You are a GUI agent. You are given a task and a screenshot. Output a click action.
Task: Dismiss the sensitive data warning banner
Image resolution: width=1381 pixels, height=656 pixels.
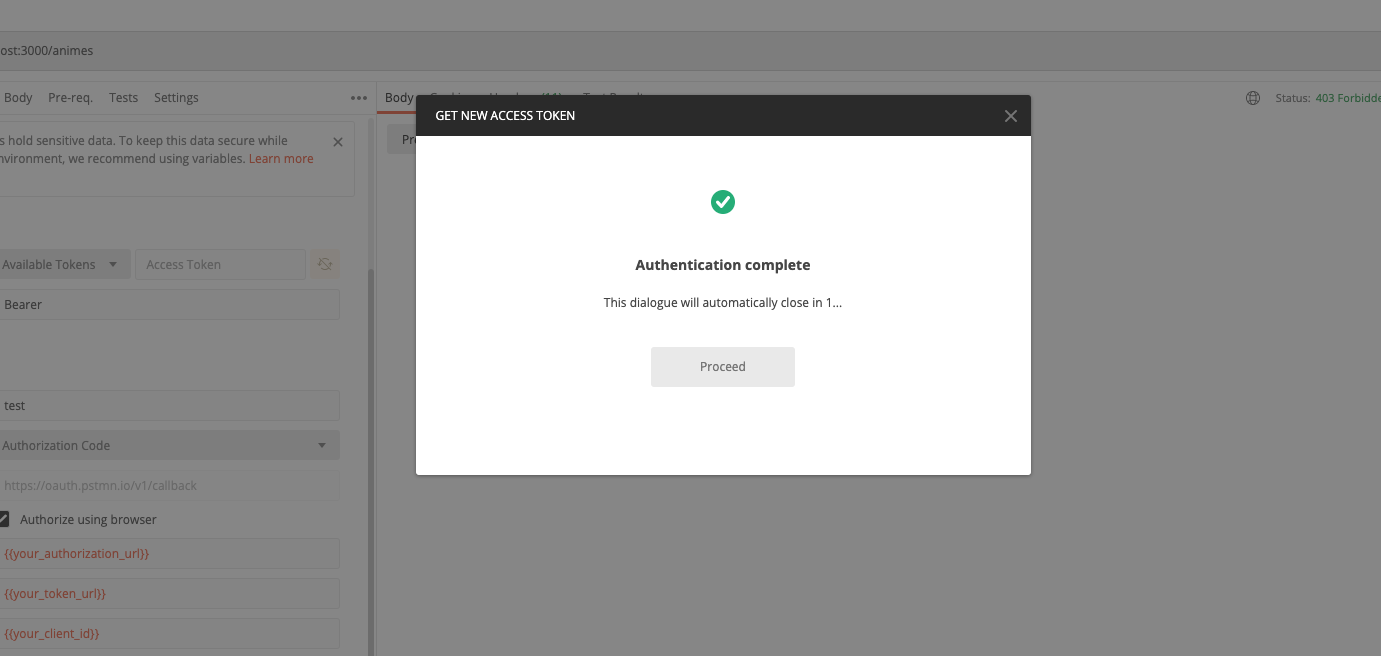pyautogui.click(x=338, y=142)
